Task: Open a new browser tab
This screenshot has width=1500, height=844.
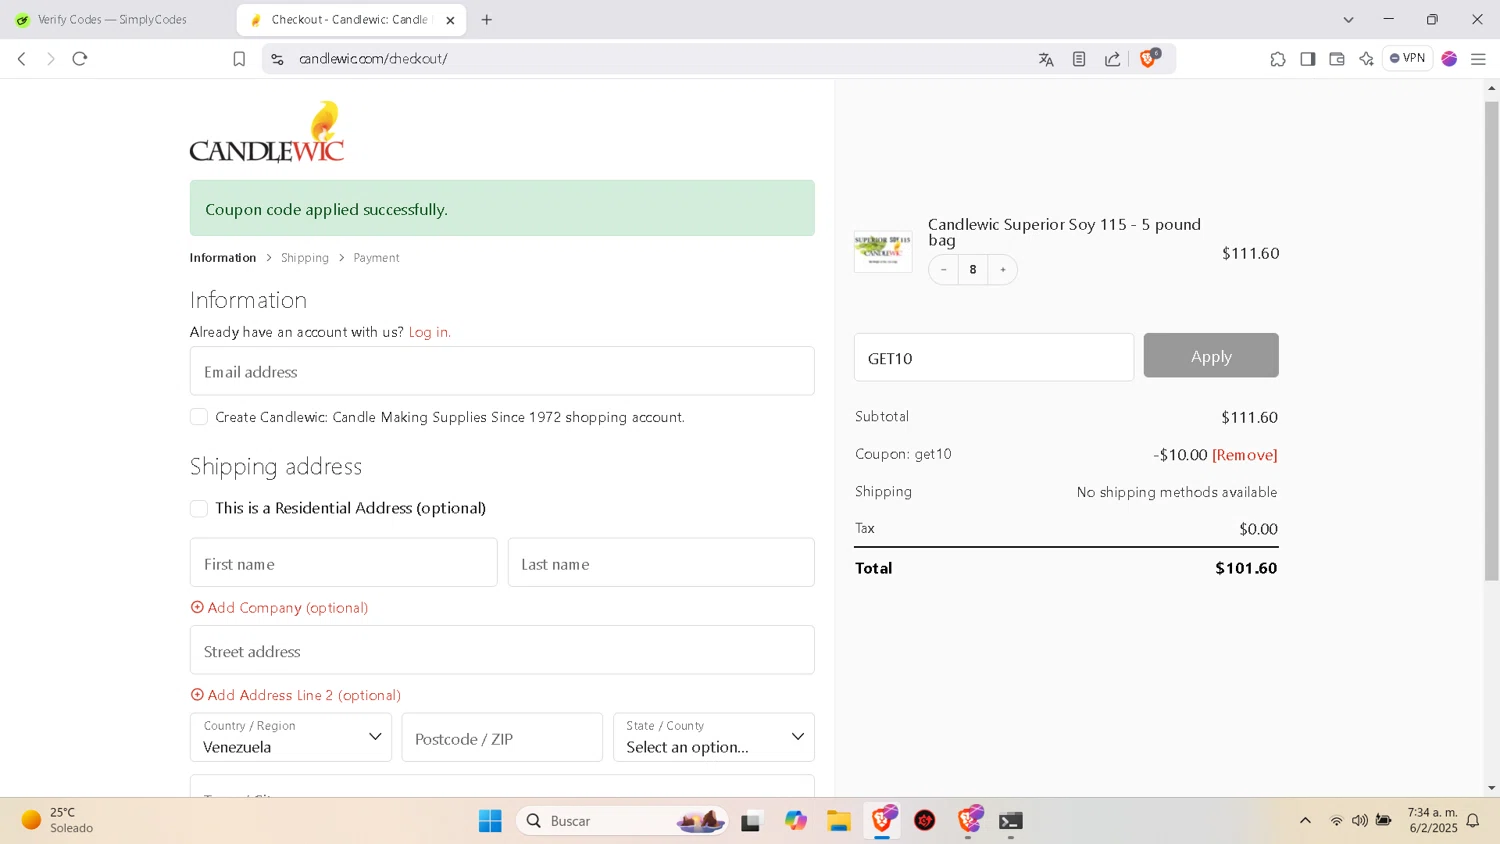Action: 487,19
